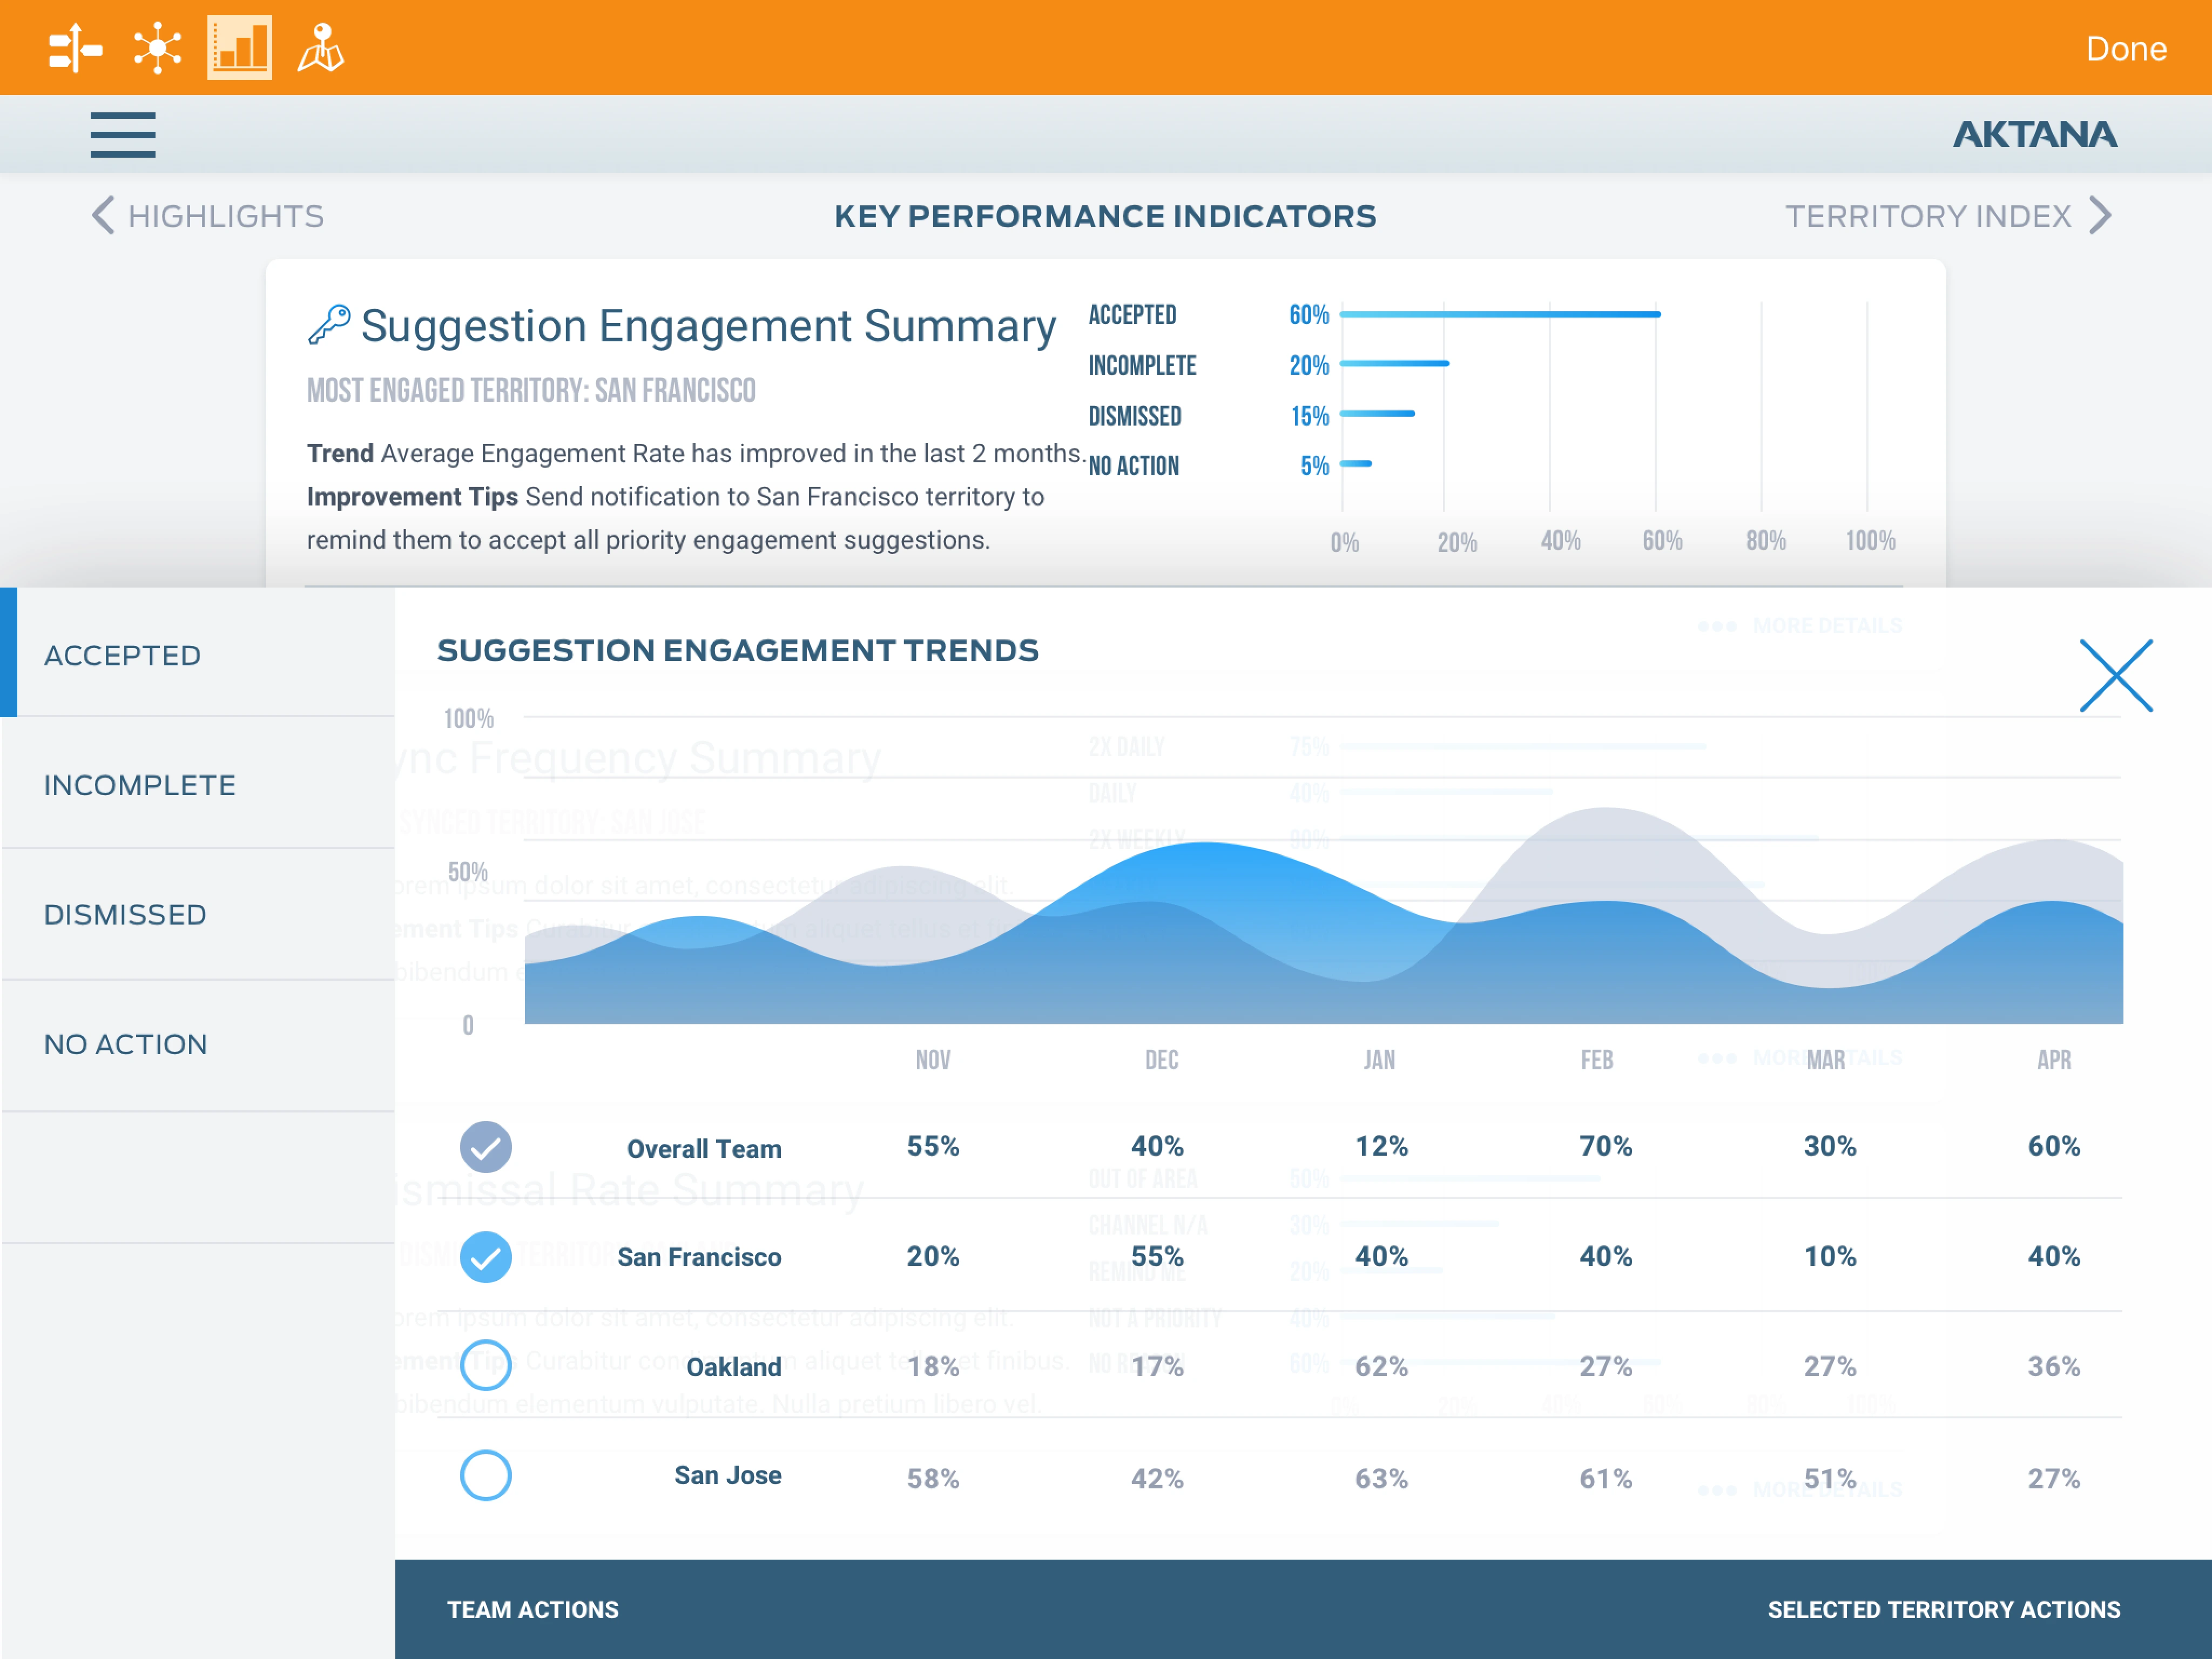
Task: Open the hamburger menu
Action: coord(122,135)
